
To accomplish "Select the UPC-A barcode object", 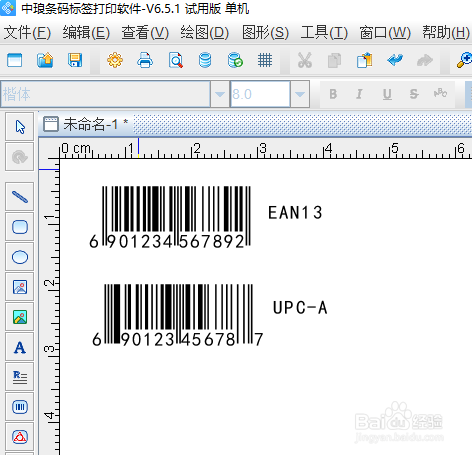I will coord(178,315).
